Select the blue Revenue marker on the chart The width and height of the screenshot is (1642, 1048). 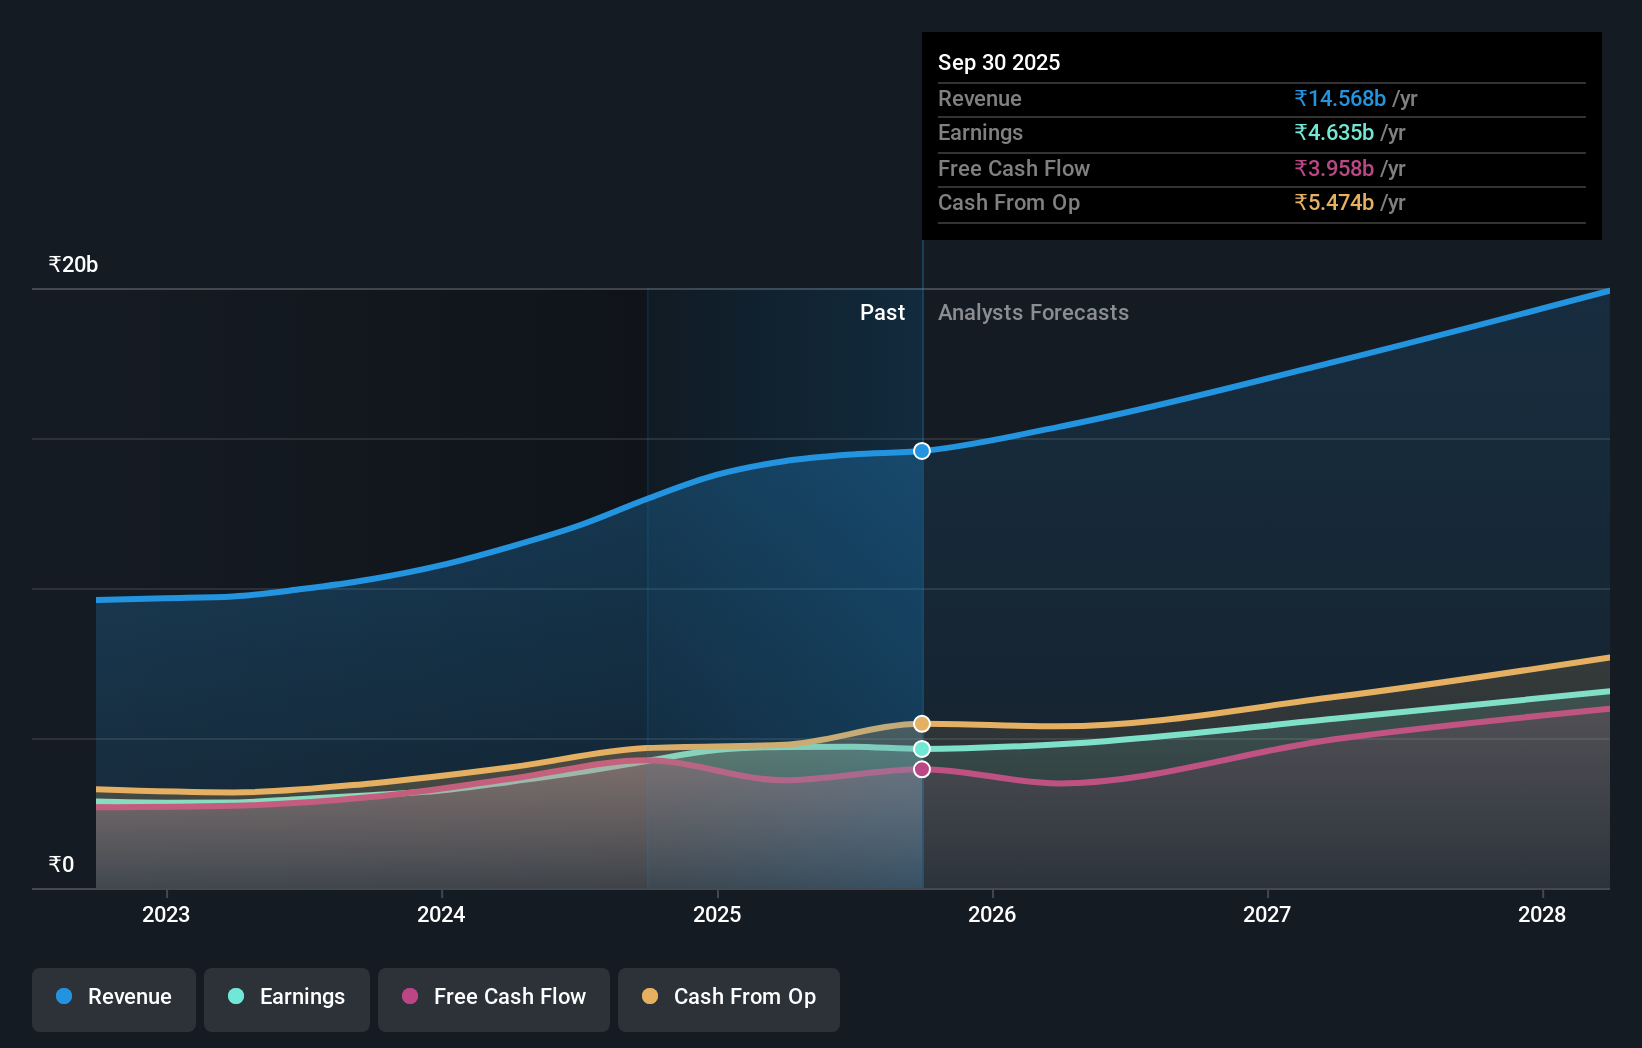(921, 451)
